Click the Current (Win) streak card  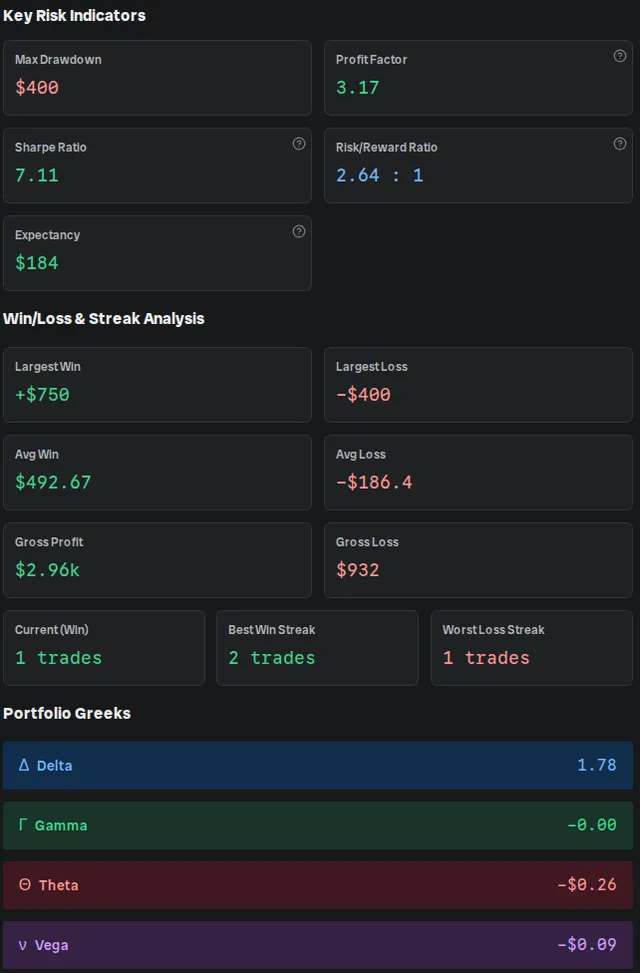[x=104, y=648]
